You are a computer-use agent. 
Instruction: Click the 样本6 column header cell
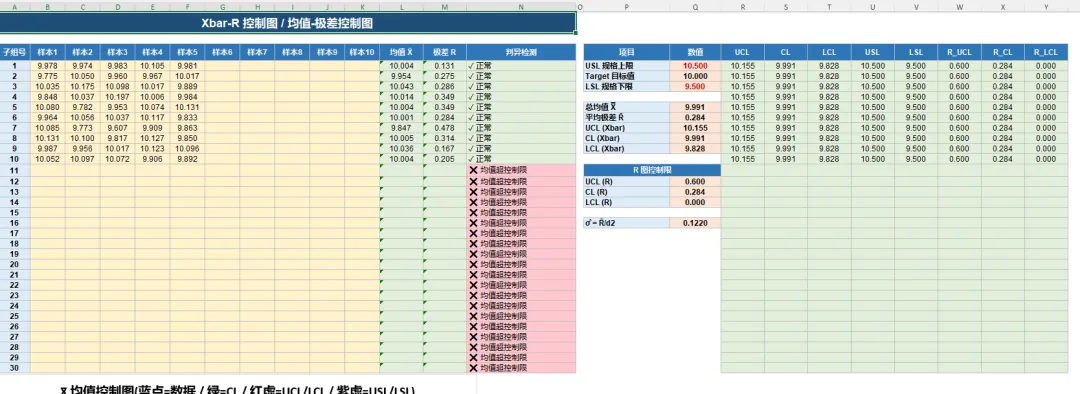coord(222,52)
